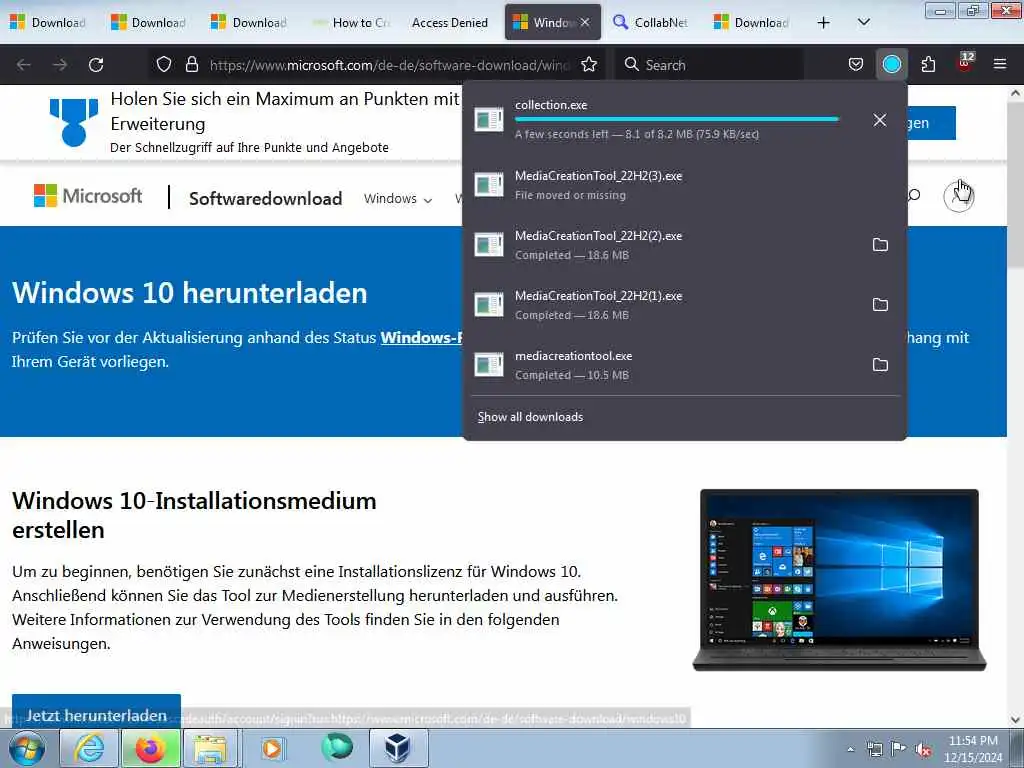Click the collection.exe download progress bar

pos(677,120)
